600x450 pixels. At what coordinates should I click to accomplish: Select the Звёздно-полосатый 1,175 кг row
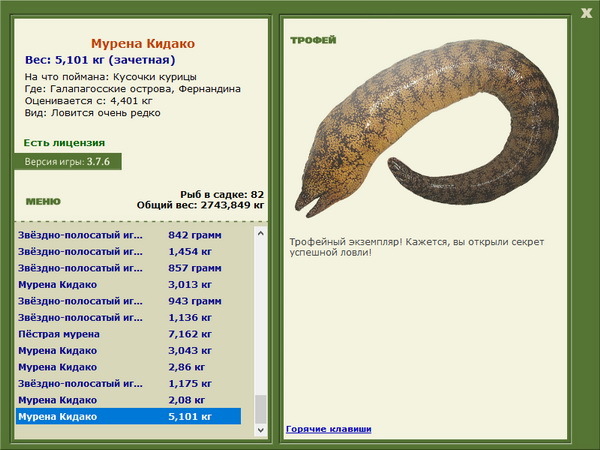click(129, 383)
